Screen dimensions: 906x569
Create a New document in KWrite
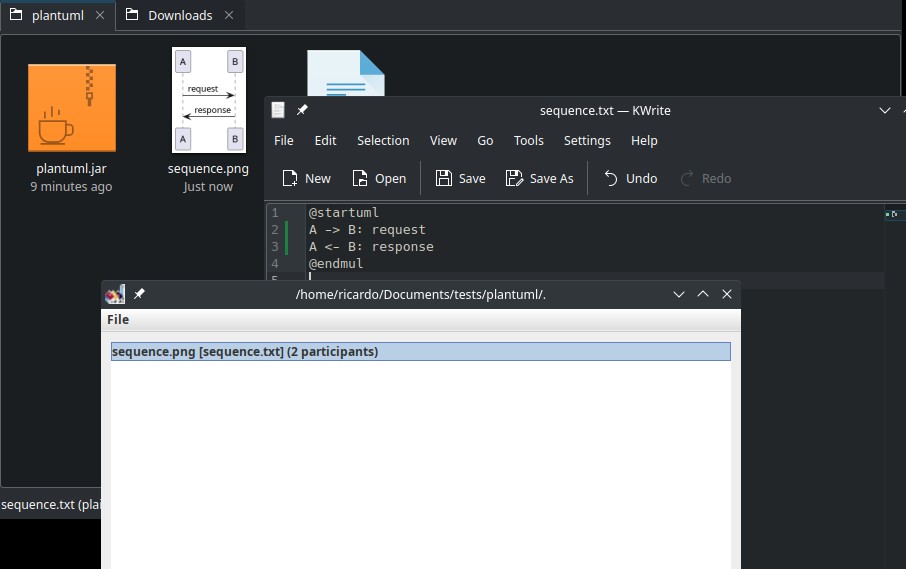(x=306, y=178)
